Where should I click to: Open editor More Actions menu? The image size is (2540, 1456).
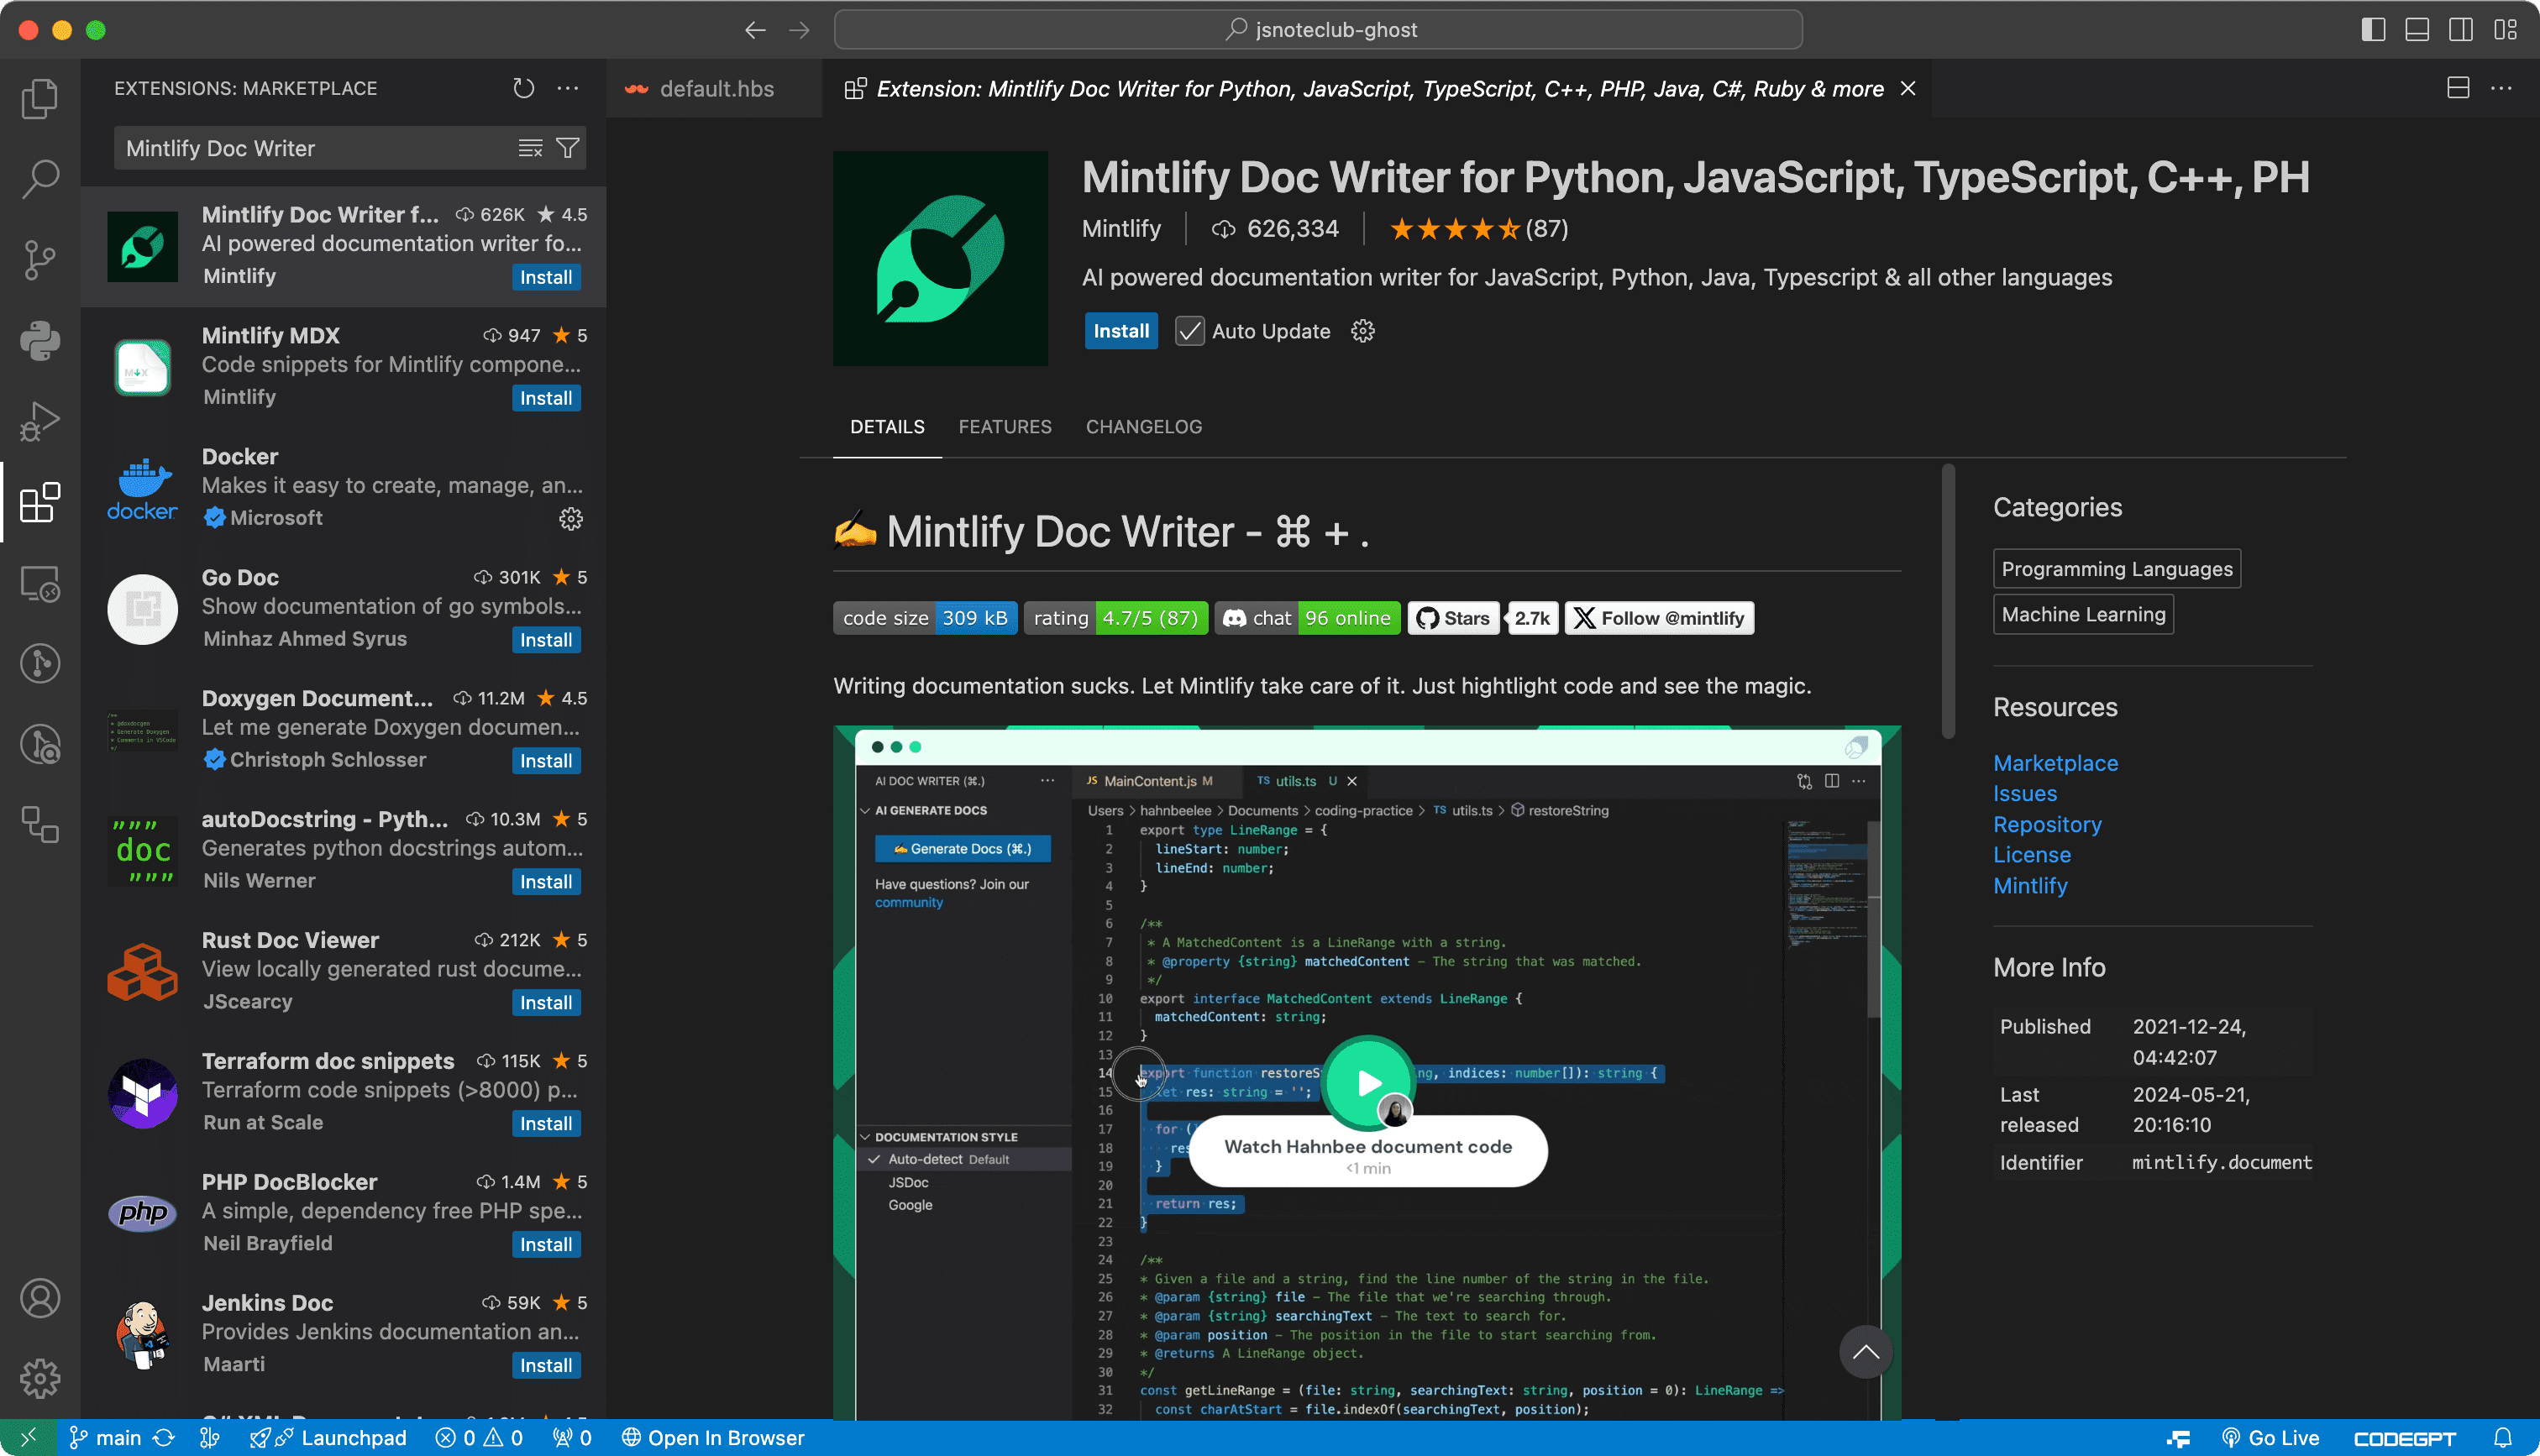[2502, 88]
